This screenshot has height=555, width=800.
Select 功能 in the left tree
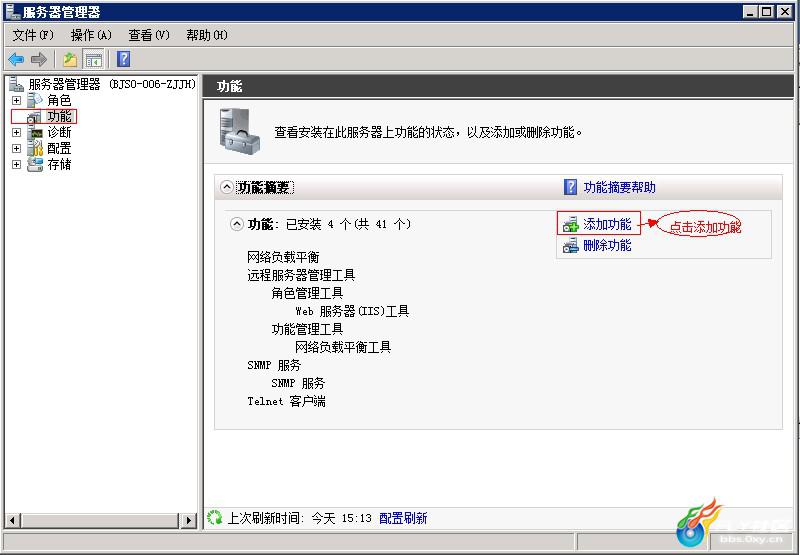tap(59, 117)
